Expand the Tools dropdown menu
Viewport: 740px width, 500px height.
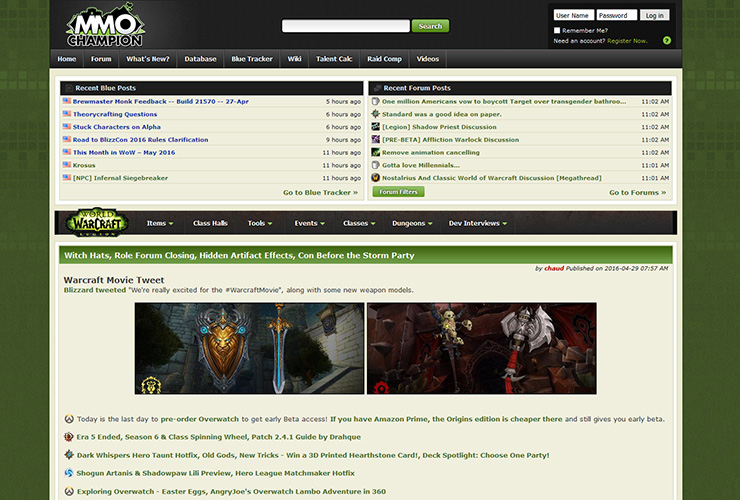pyautogui.click(x=260, y=223)
